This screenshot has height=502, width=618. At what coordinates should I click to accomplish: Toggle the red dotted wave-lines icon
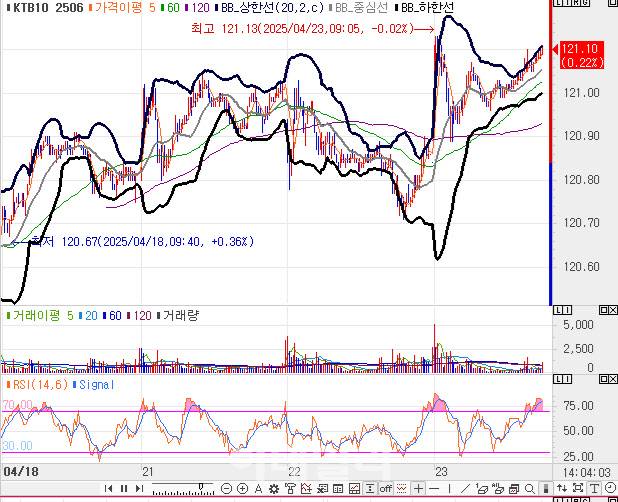click(x=402, y=489)
